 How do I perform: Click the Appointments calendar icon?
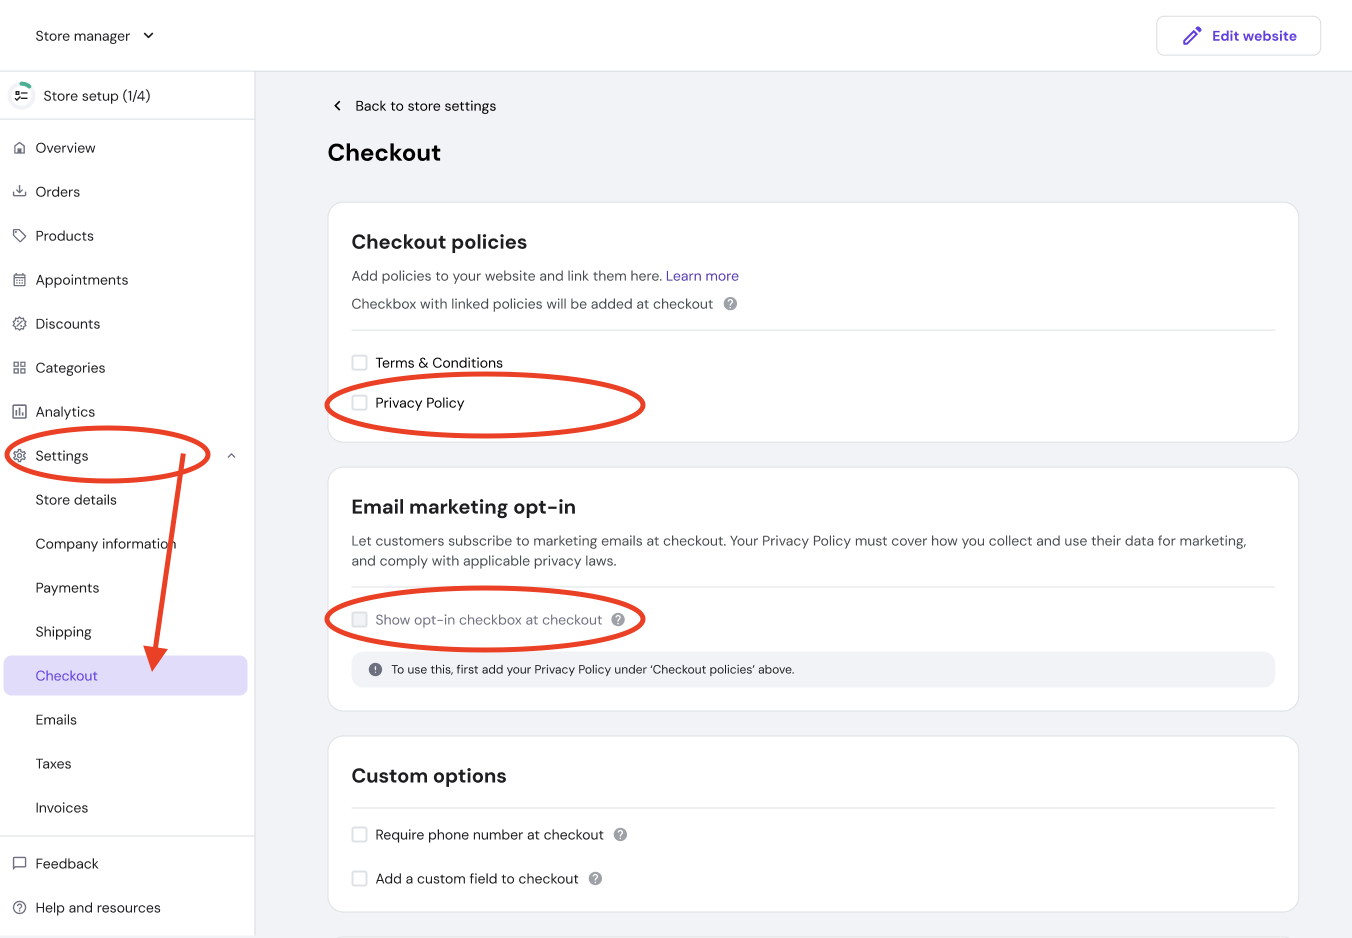click(19, 280)
